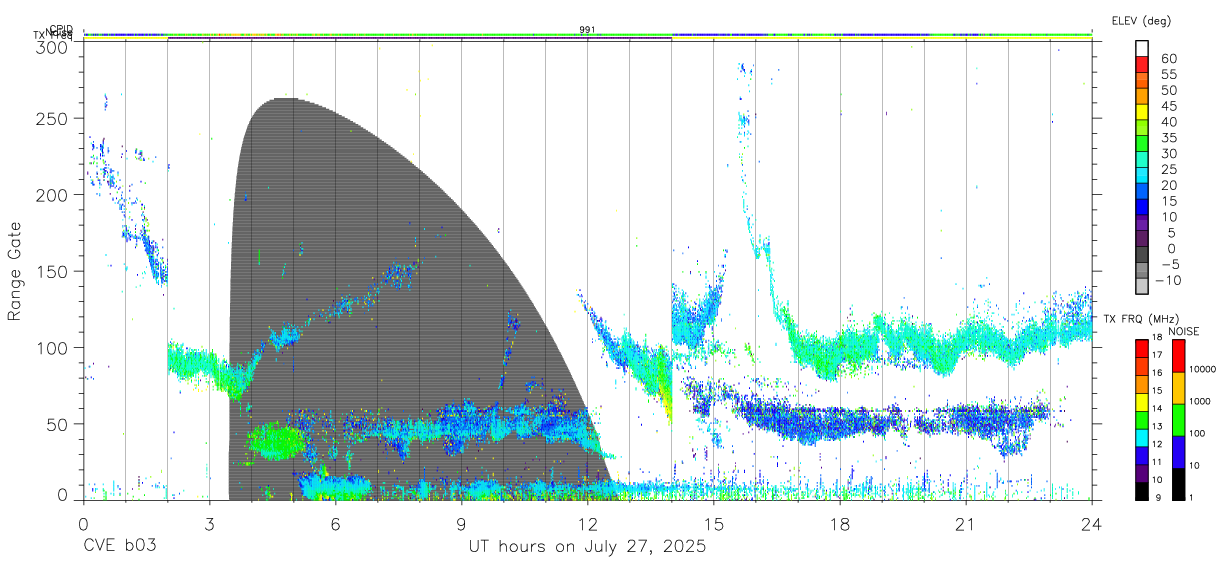Click ELEV colorbar tick label 45
Viewport: 1228px width, 567px height.
[1168, 106]
